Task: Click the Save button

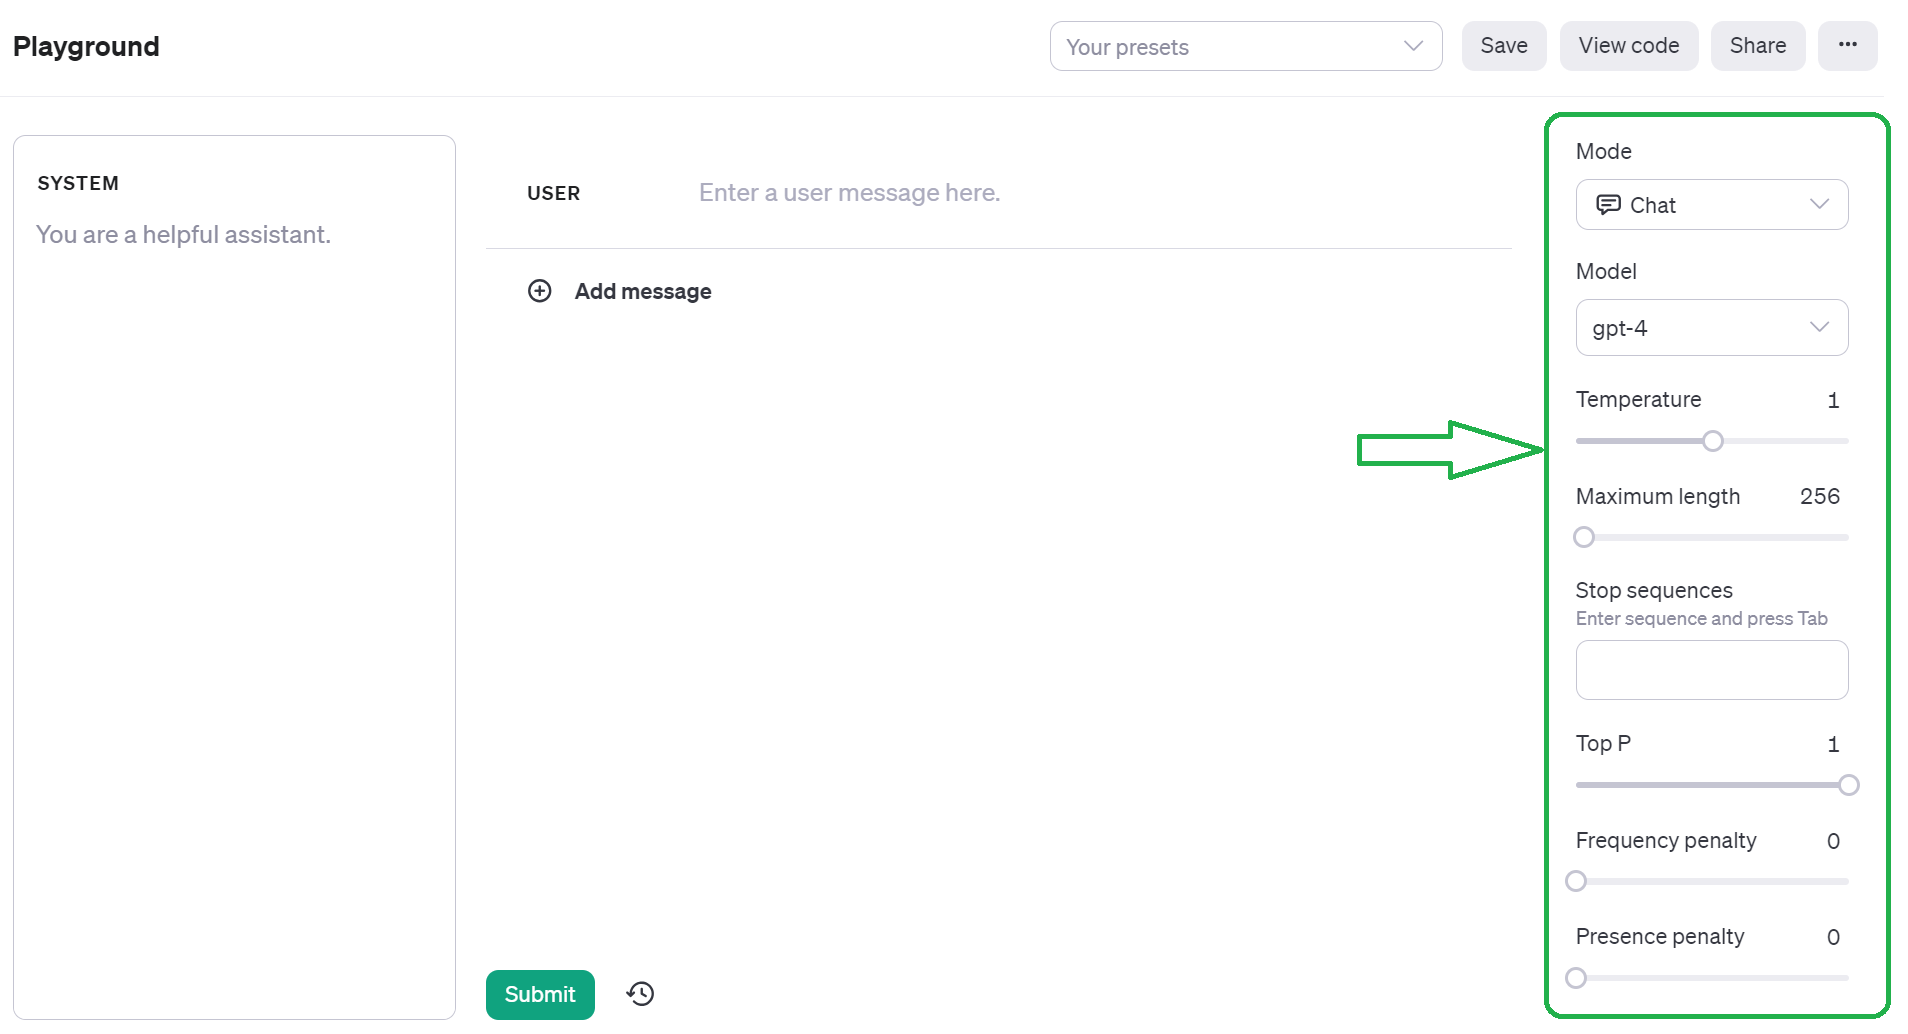Action: pyautogui.click(x=1503, y=46)
